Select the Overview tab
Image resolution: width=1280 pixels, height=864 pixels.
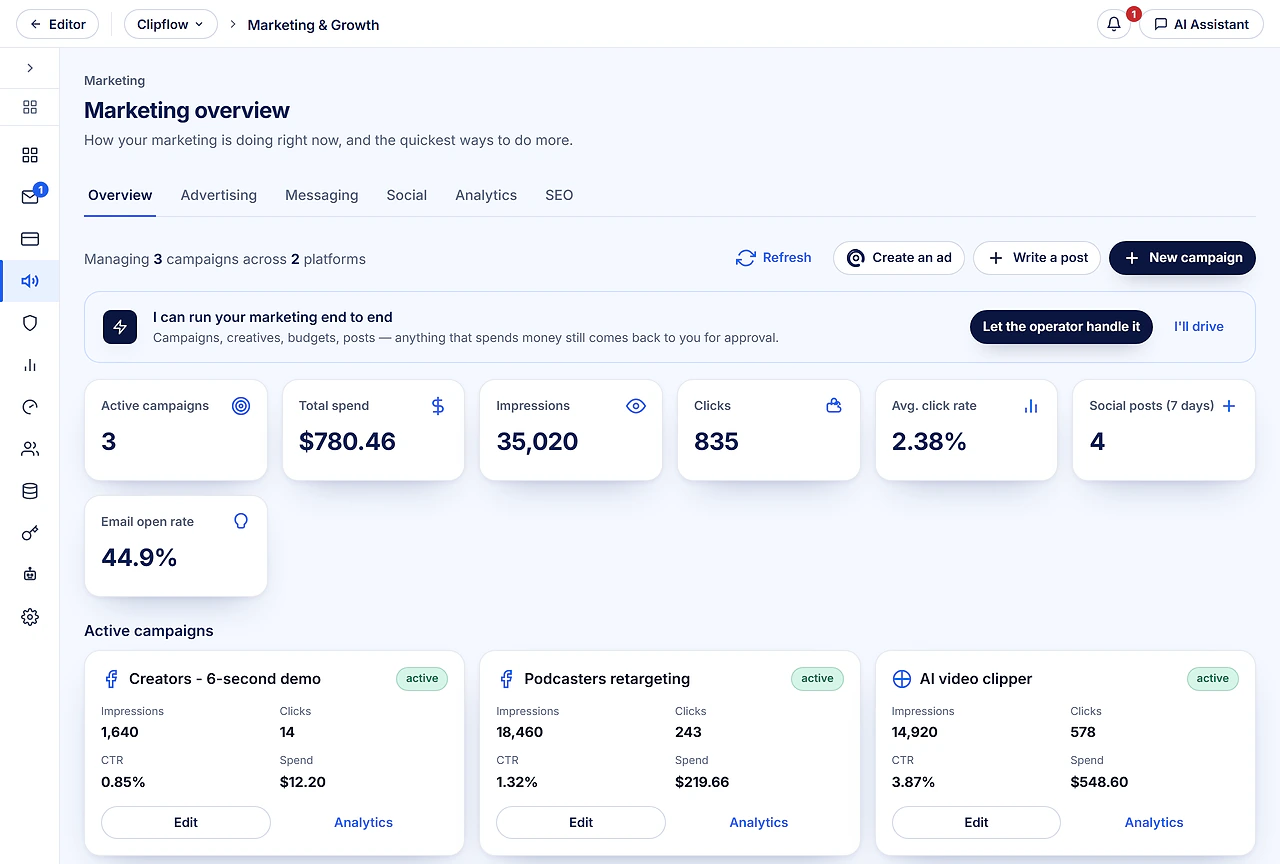(x=120, y=195)
